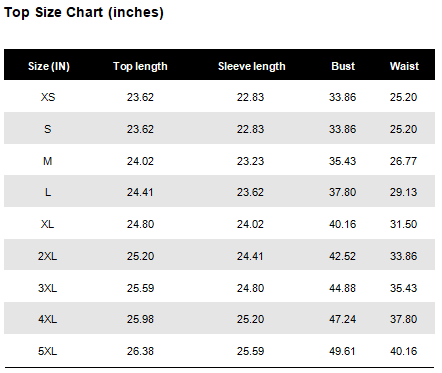Viewport: 442px width, 373px height.
Task: Select the L size row label
Action: point(48,192)
